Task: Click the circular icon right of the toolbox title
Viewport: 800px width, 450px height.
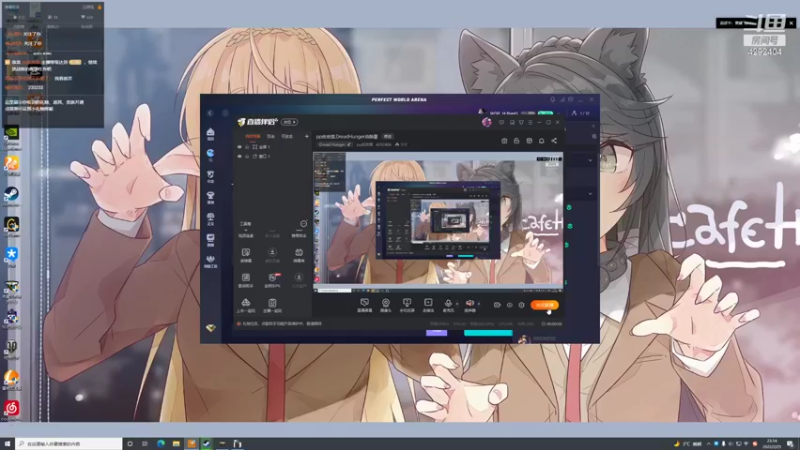Action: tap(304, 223)
